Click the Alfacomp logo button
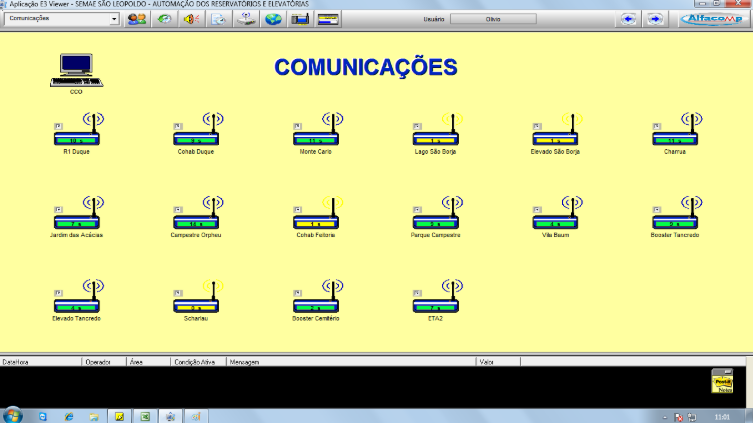This screenshot has width=754, height=423. (x=712, y=19)
